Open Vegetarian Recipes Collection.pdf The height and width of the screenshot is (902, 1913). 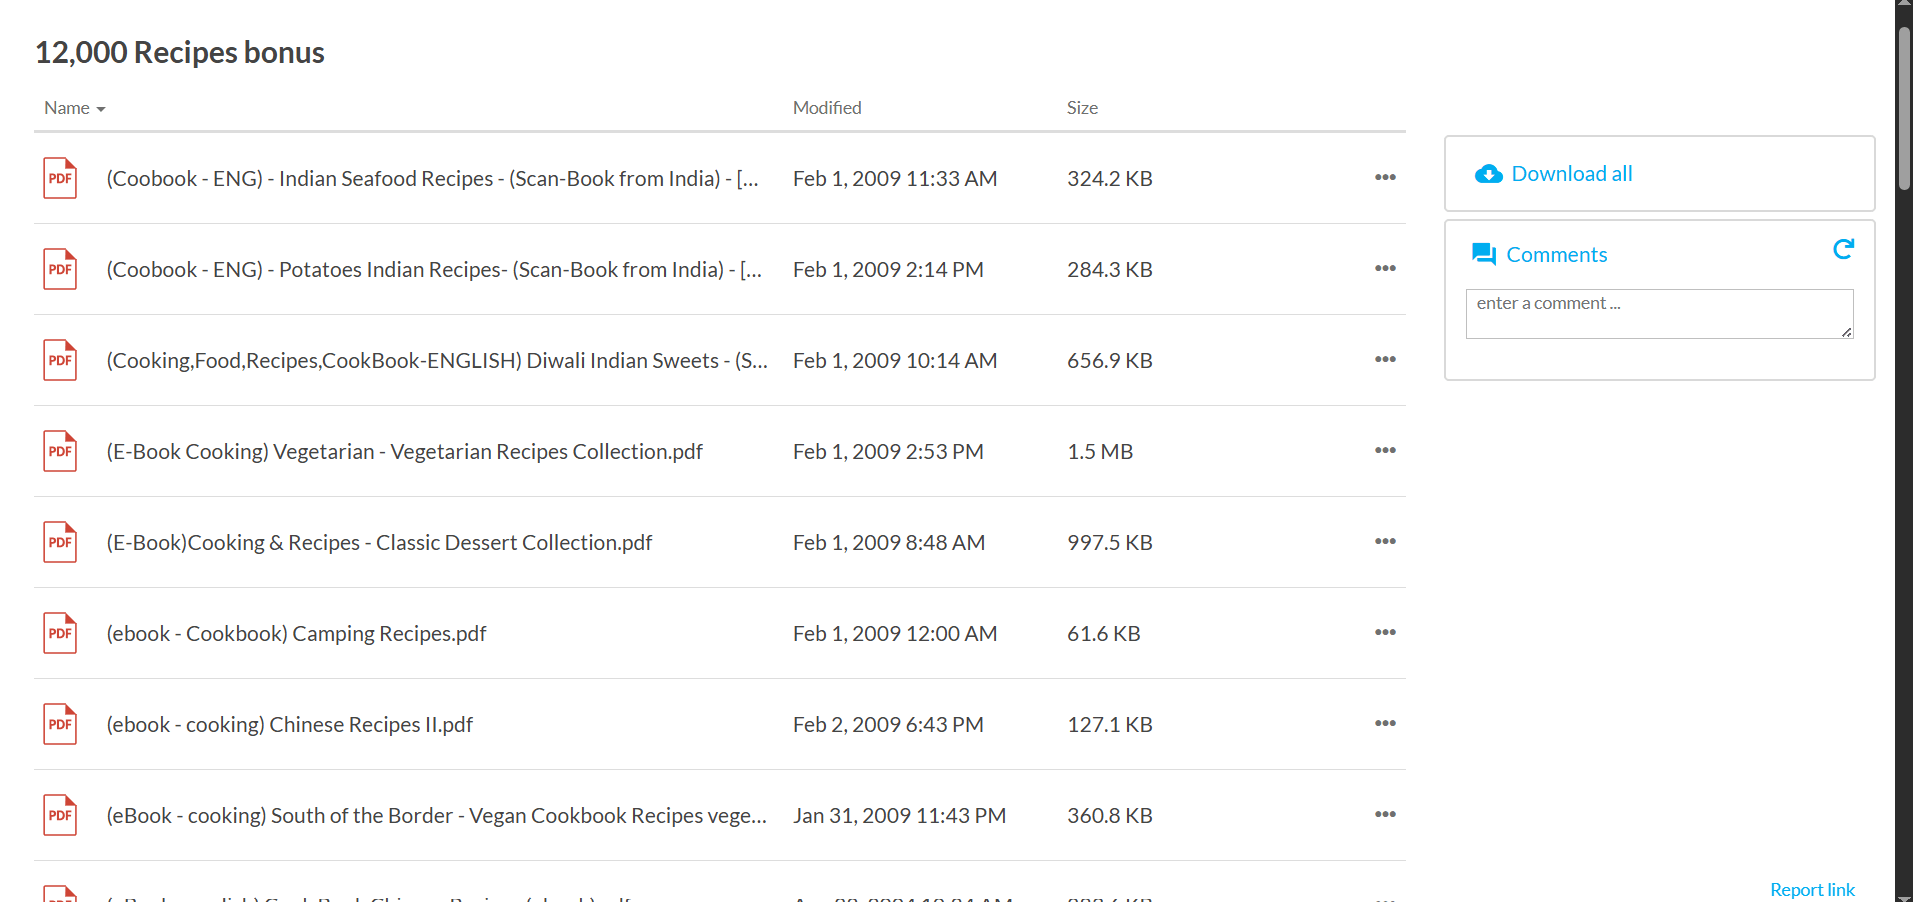point(405,451)
